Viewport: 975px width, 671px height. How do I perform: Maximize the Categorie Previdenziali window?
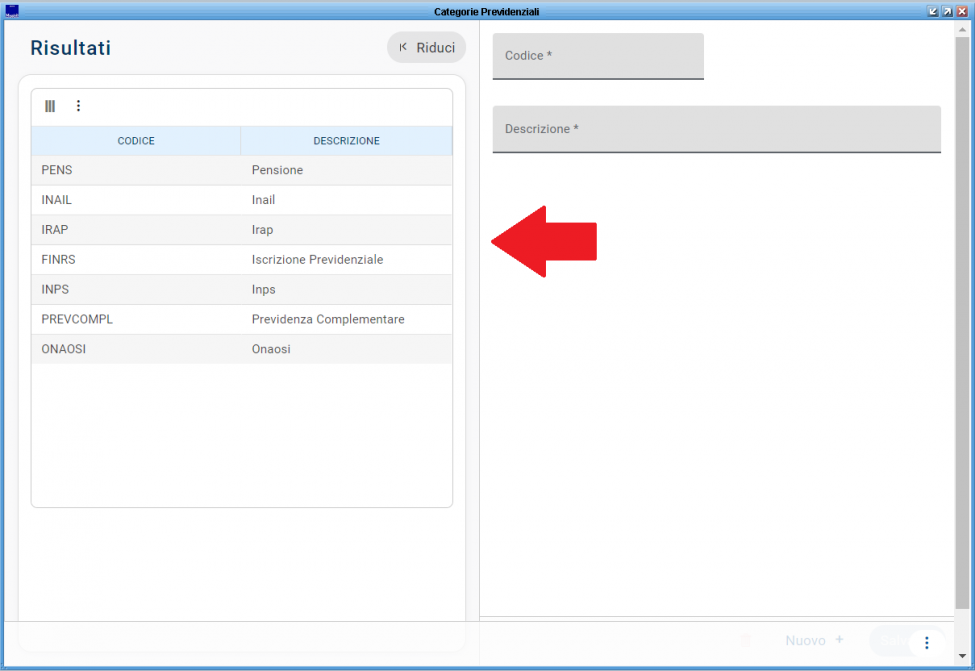947,11
